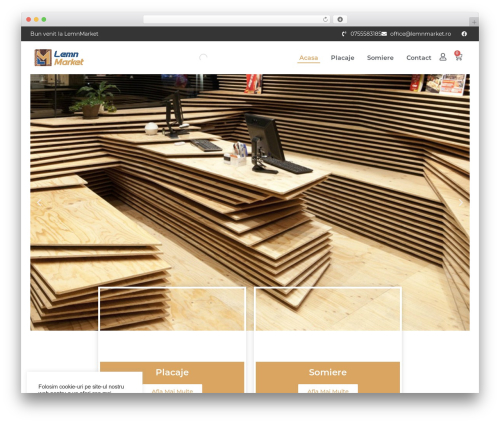Click the Placaje category card title
This screenshot has height=423, width=500.
click(172, 372)
